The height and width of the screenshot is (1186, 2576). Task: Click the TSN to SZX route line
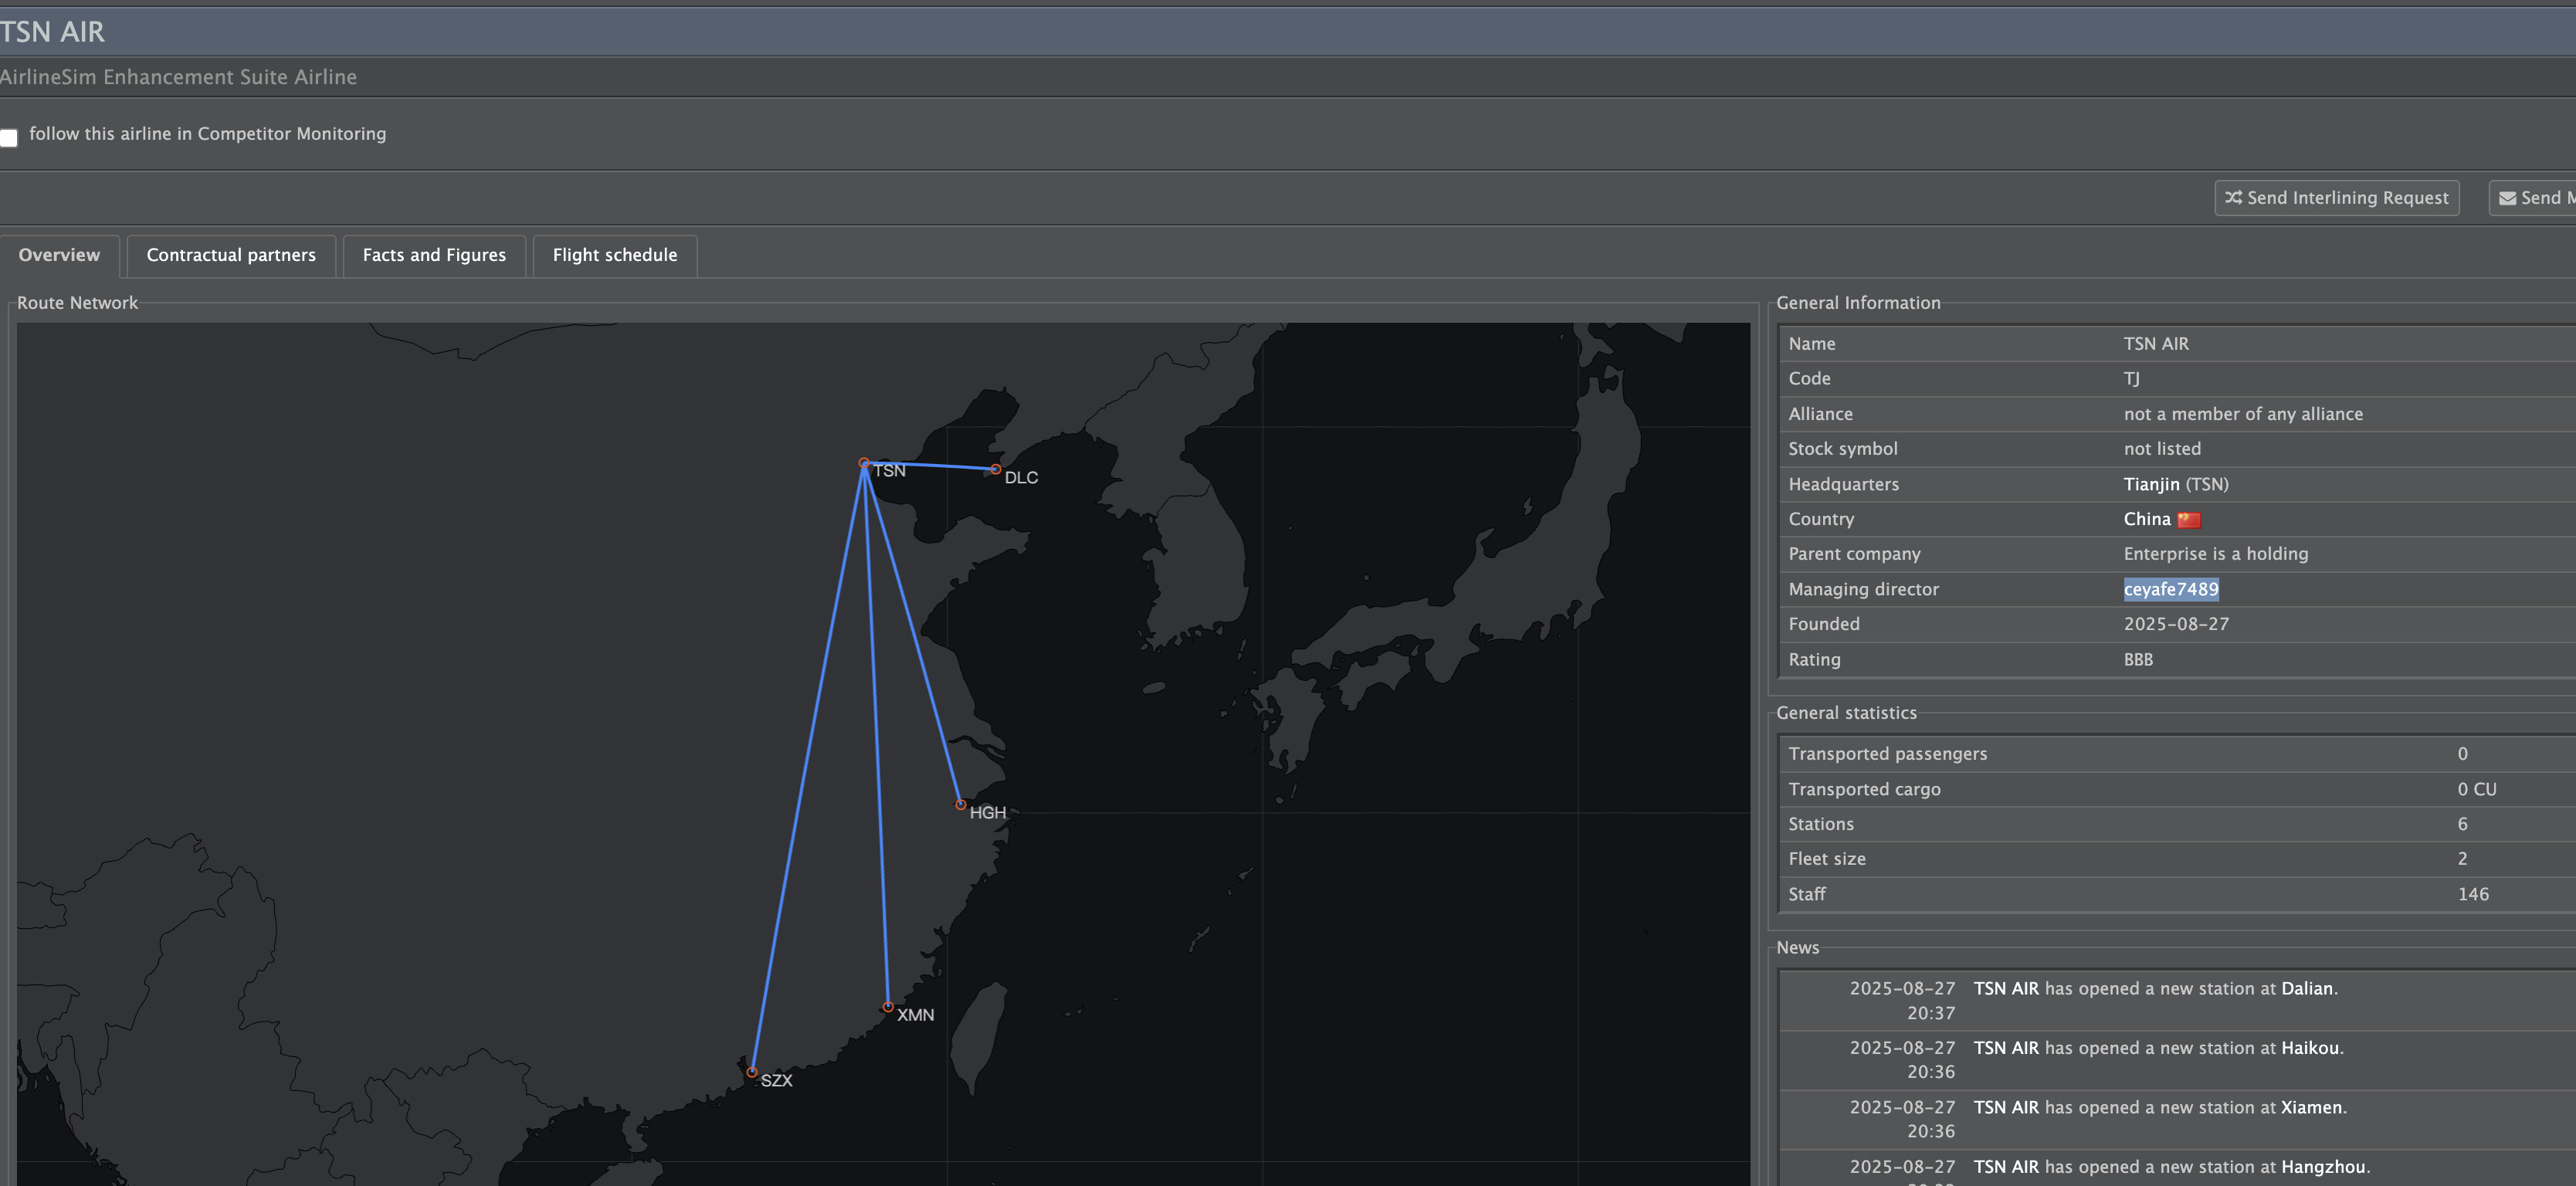coord(808,770)
